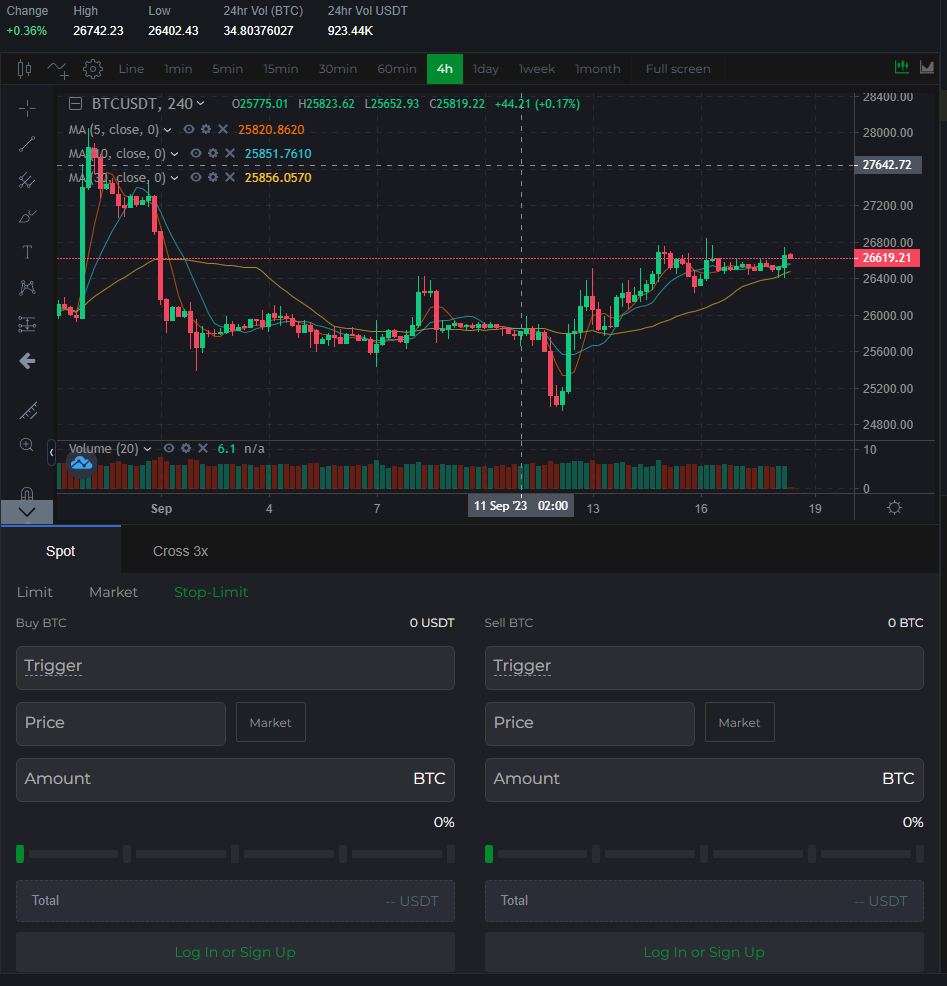Collapse the drawing toolbar with chevron

point(27,512)
